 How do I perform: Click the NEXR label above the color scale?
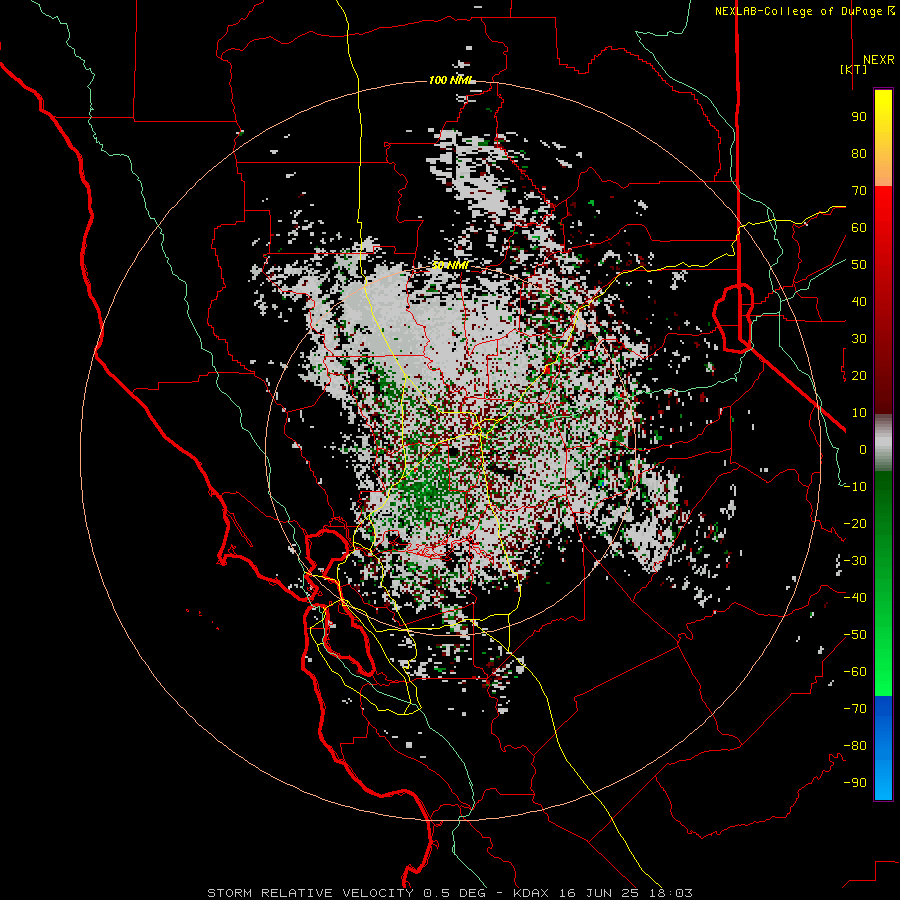(x=878, y=60)
